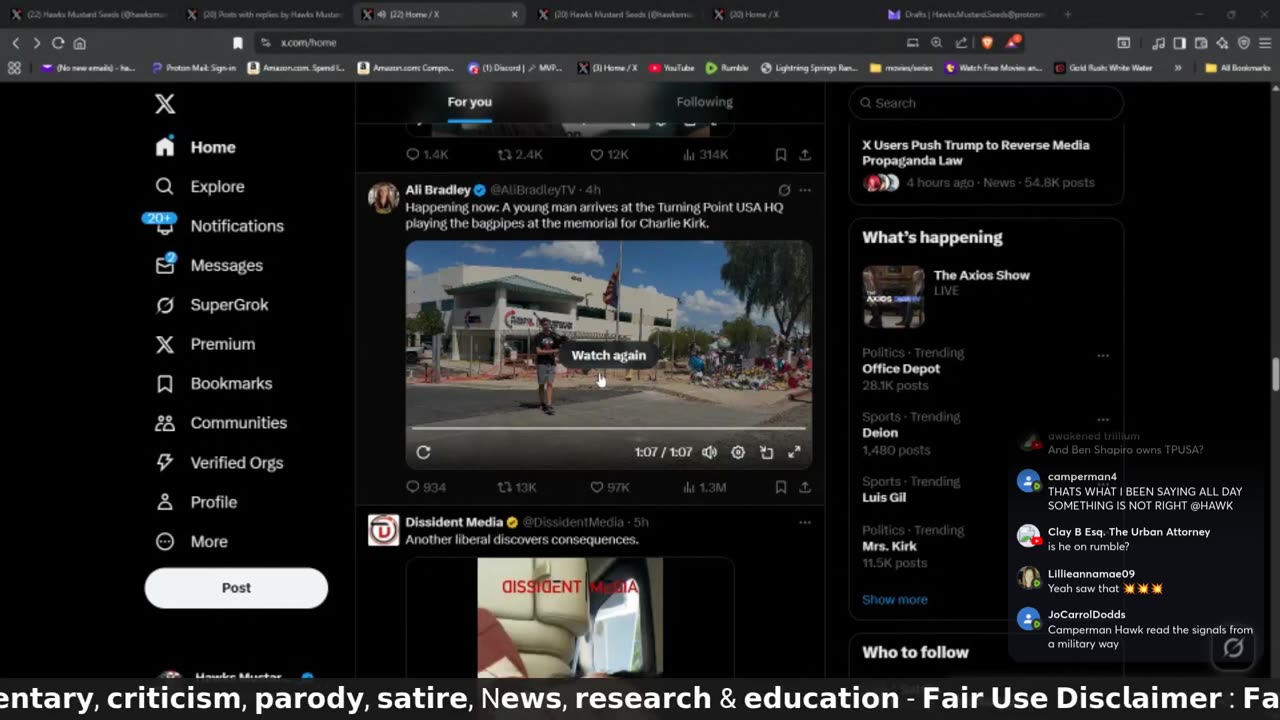View analytics for Ali Bradley's post (1.3M)
The width and height of the screenshot is (1280, 720).
click(x=703, y=487)
